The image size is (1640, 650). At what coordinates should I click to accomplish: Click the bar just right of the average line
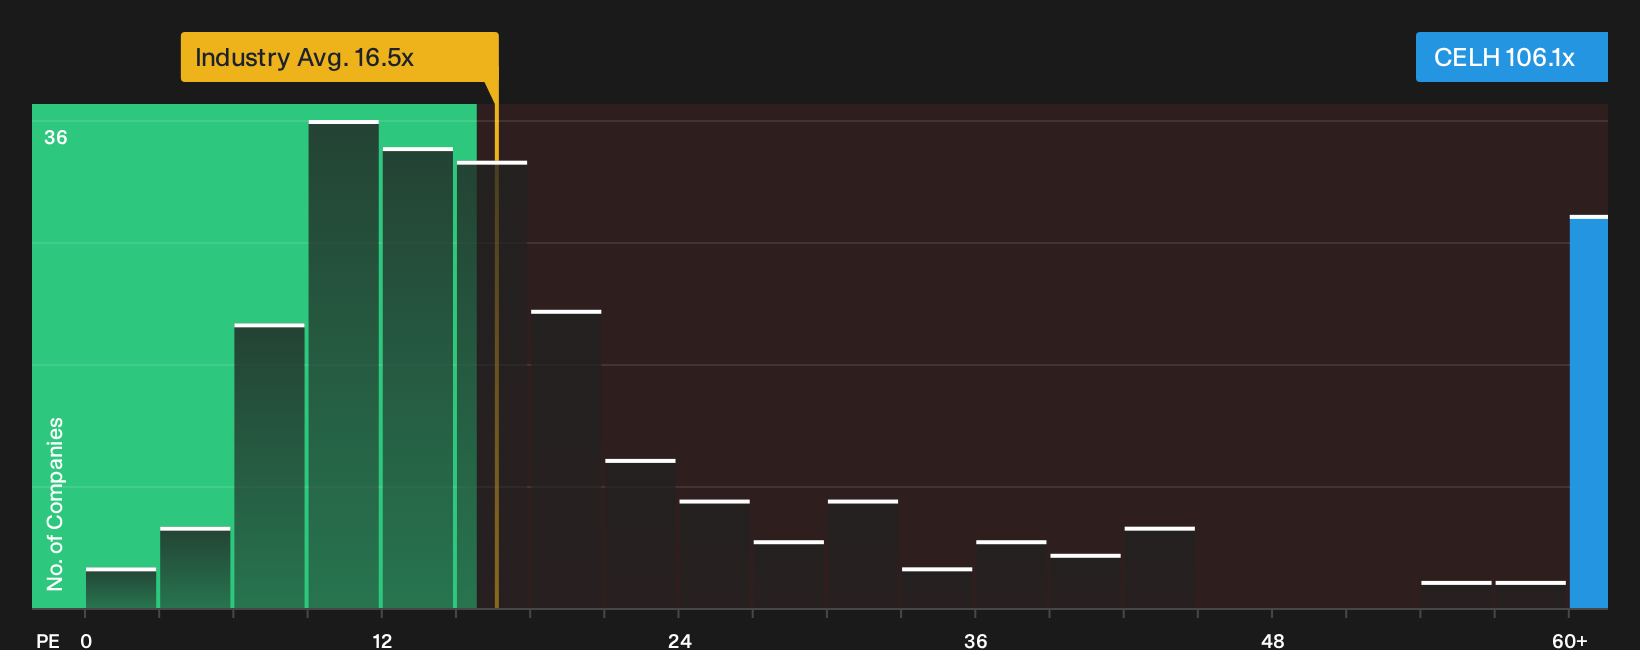click(x=566, y=459)
